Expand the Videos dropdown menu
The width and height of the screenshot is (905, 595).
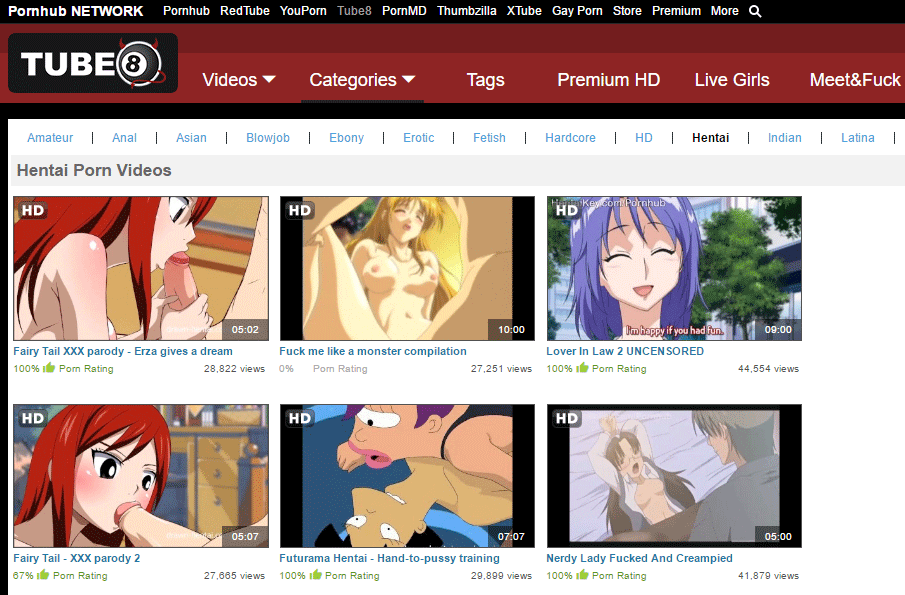(x=238, y=80)
